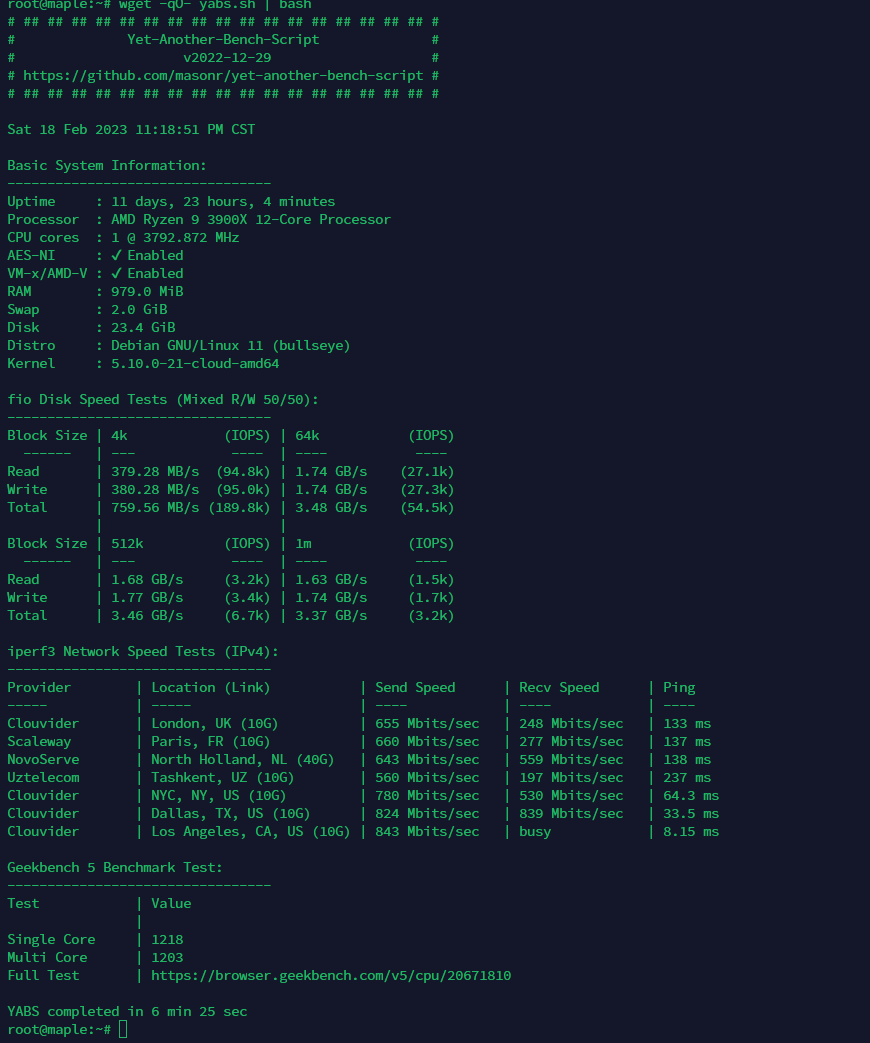Click 'YABS completed in 6 min 25 sec'
Viewport: 870px width, 1043px height.
[127, 1012]
